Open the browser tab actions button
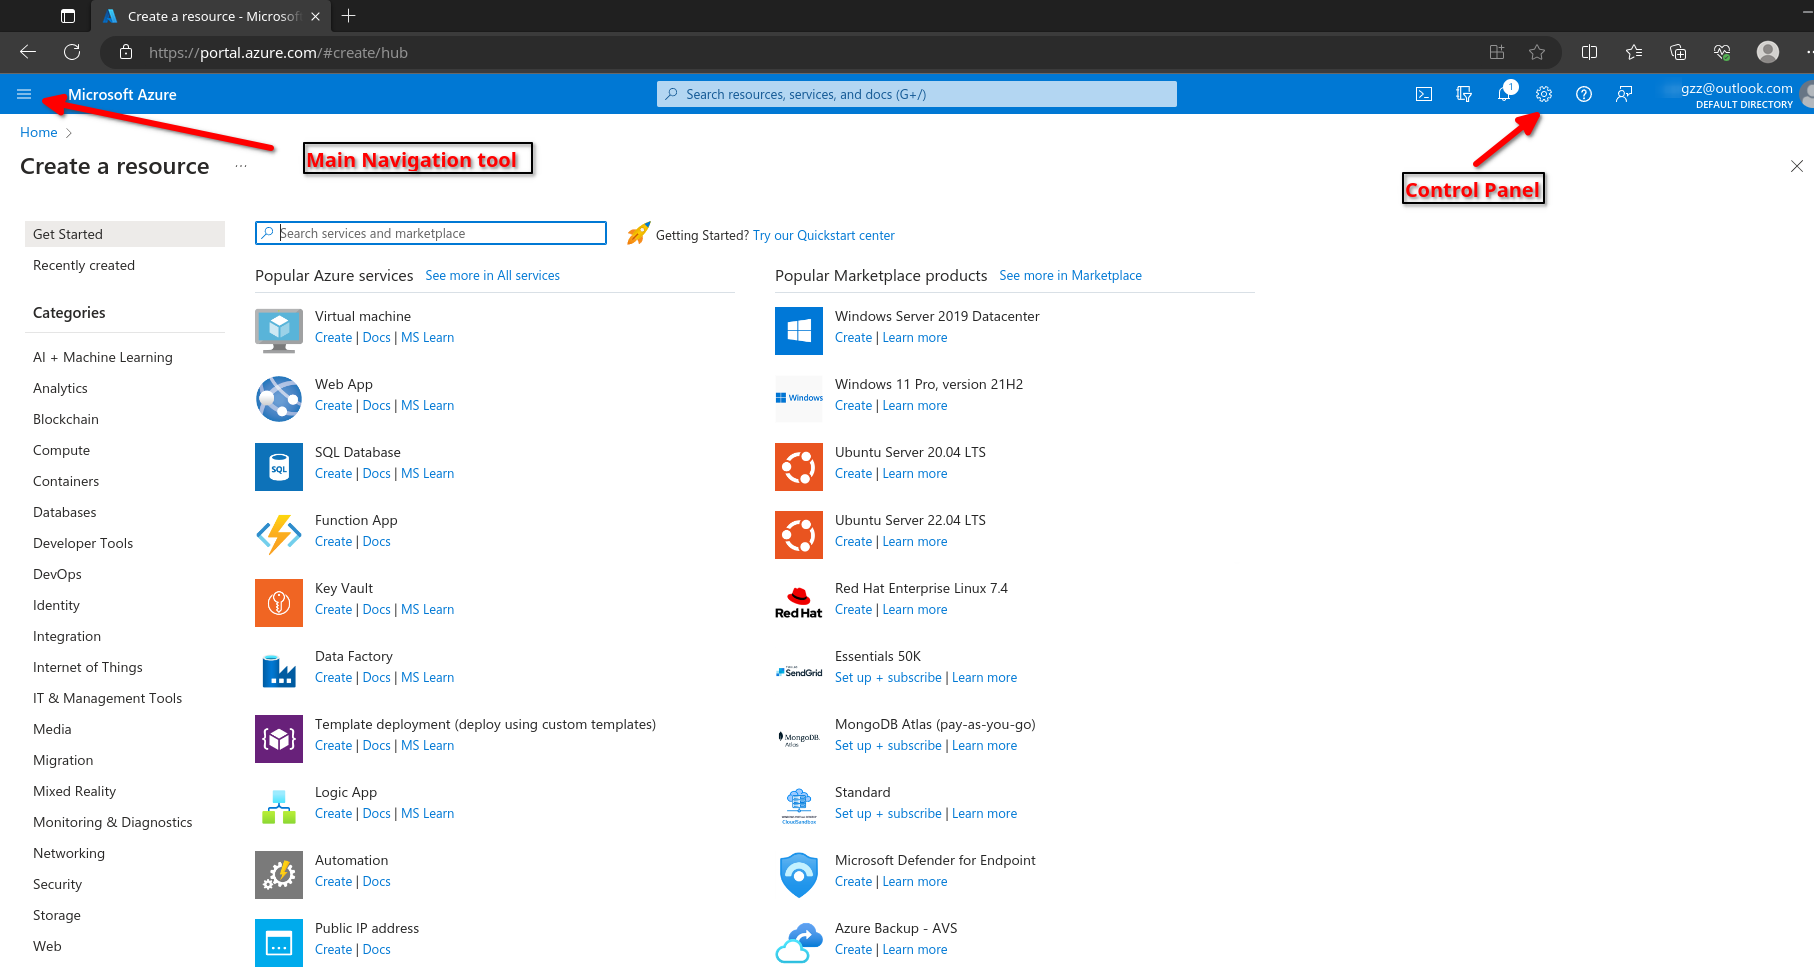1814x978 pixels. point(68,16)
